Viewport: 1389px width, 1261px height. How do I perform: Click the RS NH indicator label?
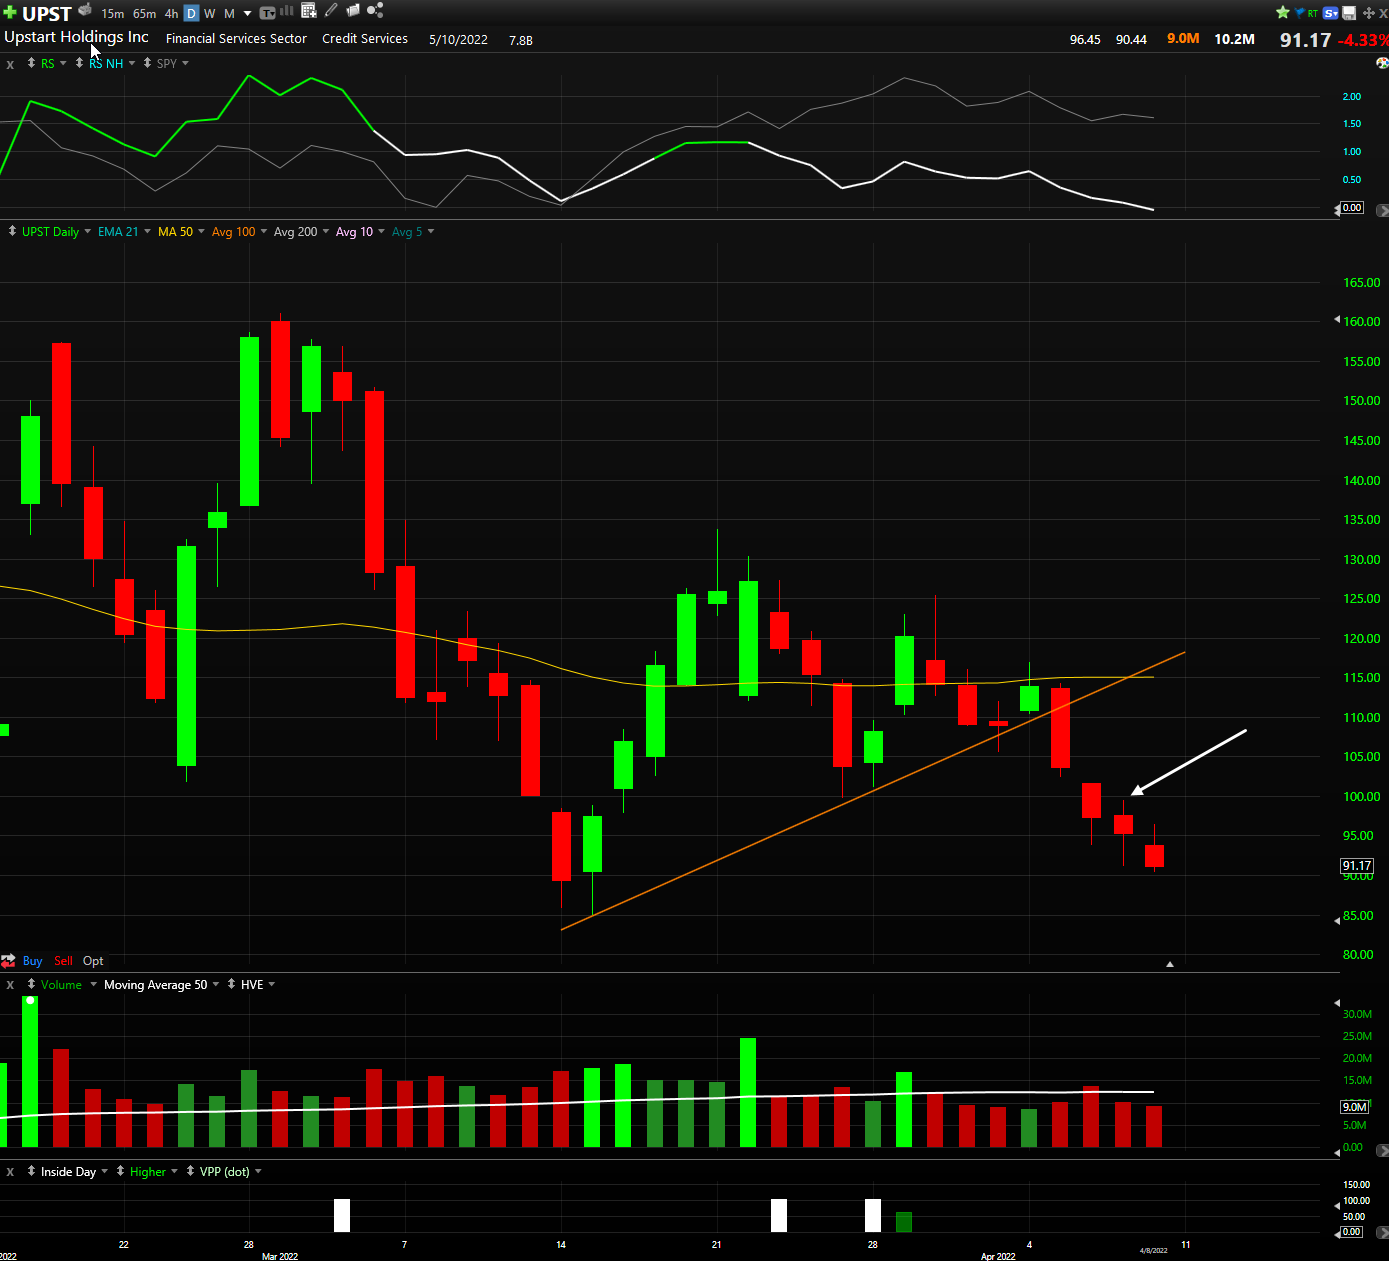106,63
